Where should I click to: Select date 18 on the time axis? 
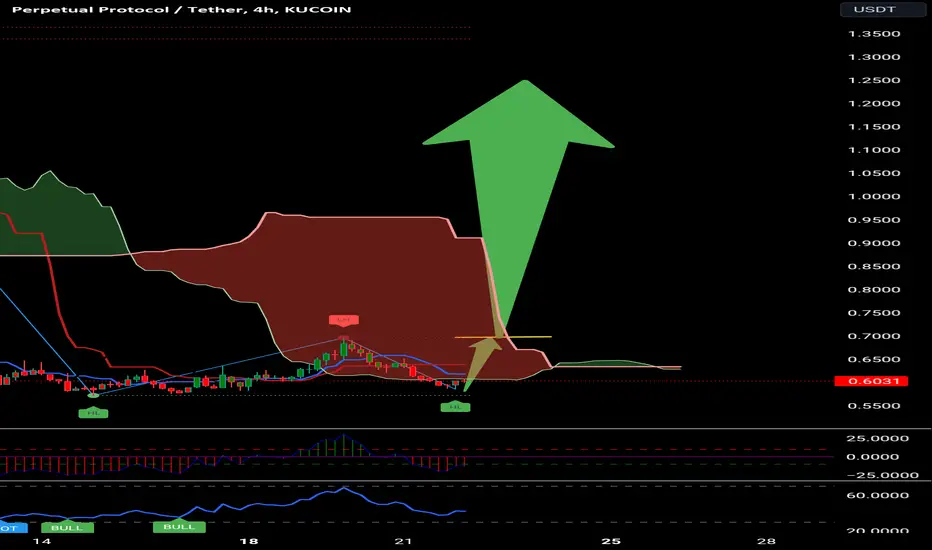click(249, 541)
